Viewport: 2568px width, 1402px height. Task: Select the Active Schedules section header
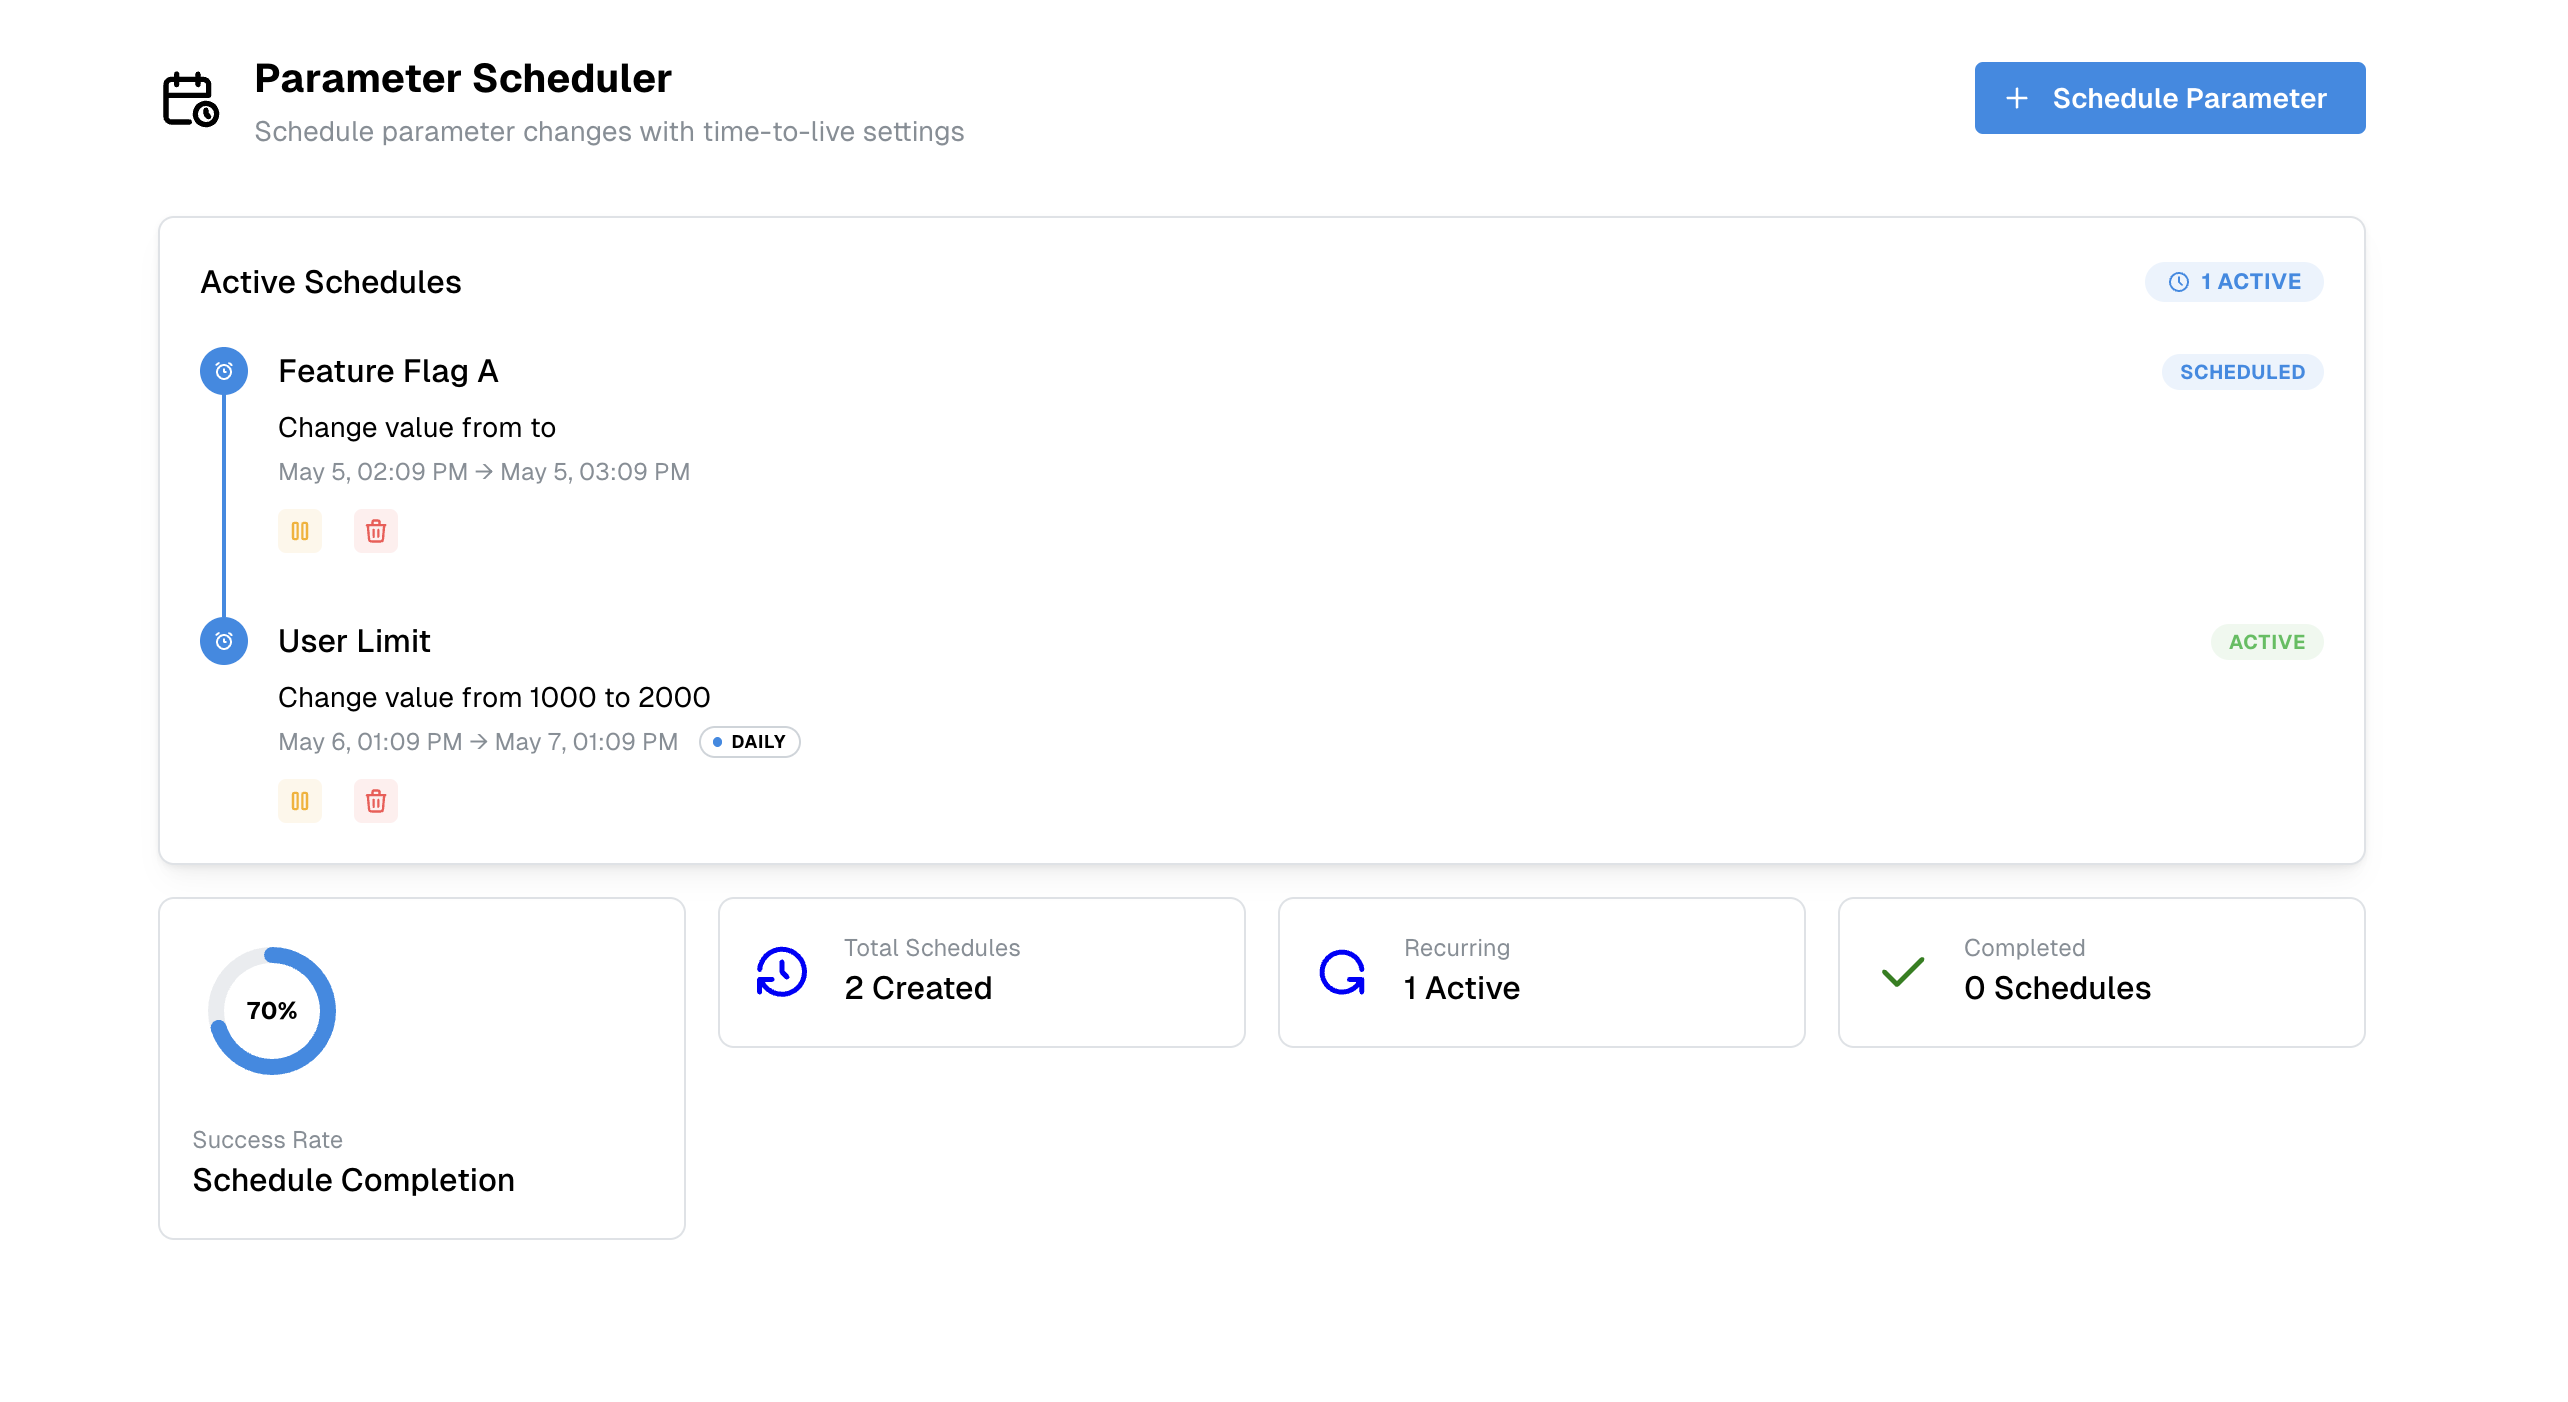click(x=332, y=281)
